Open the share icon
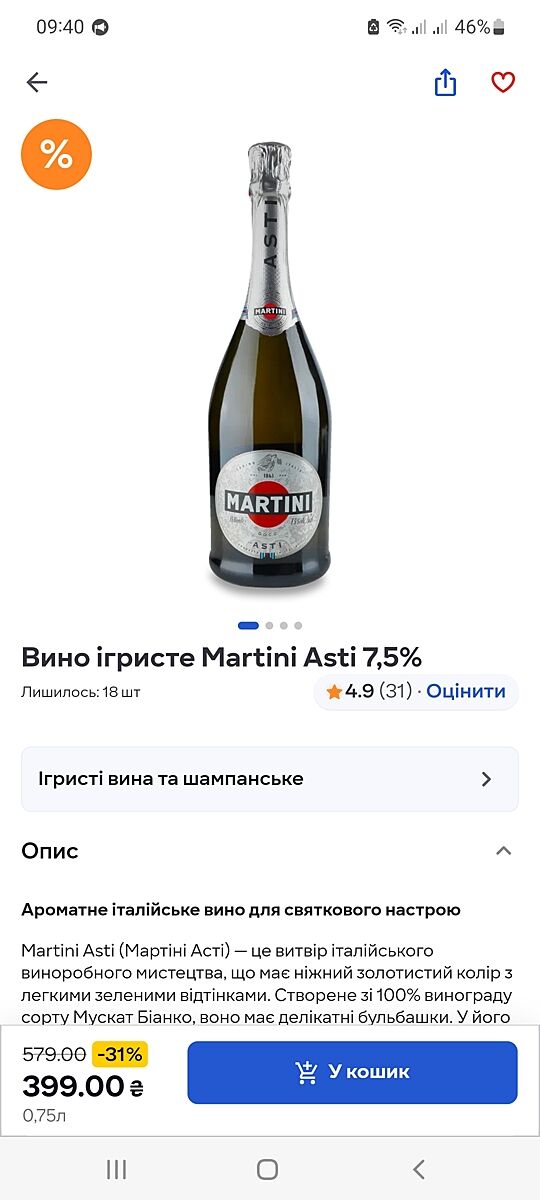540x1200 pixels. pos(446,83)
